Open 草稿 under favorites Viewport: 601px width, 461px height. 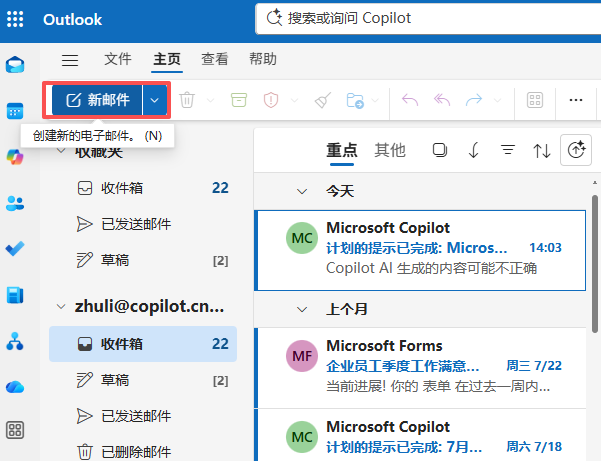point(143,260)
